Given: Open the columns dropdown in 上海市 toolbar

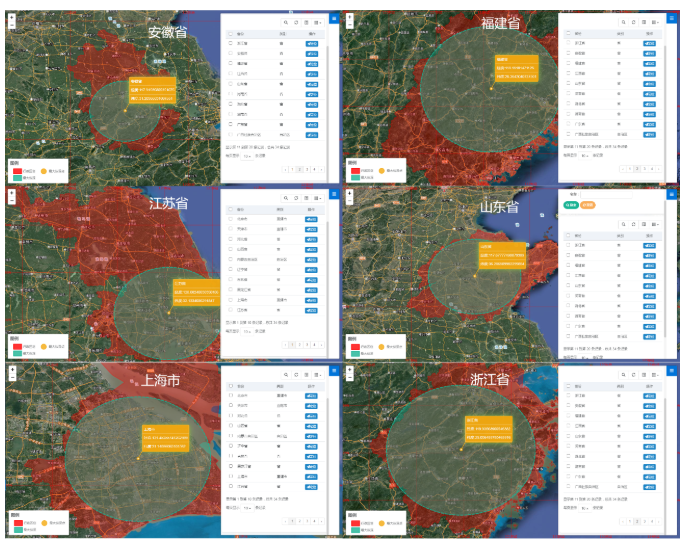Looking at the screenshot, I should point(318,375).
